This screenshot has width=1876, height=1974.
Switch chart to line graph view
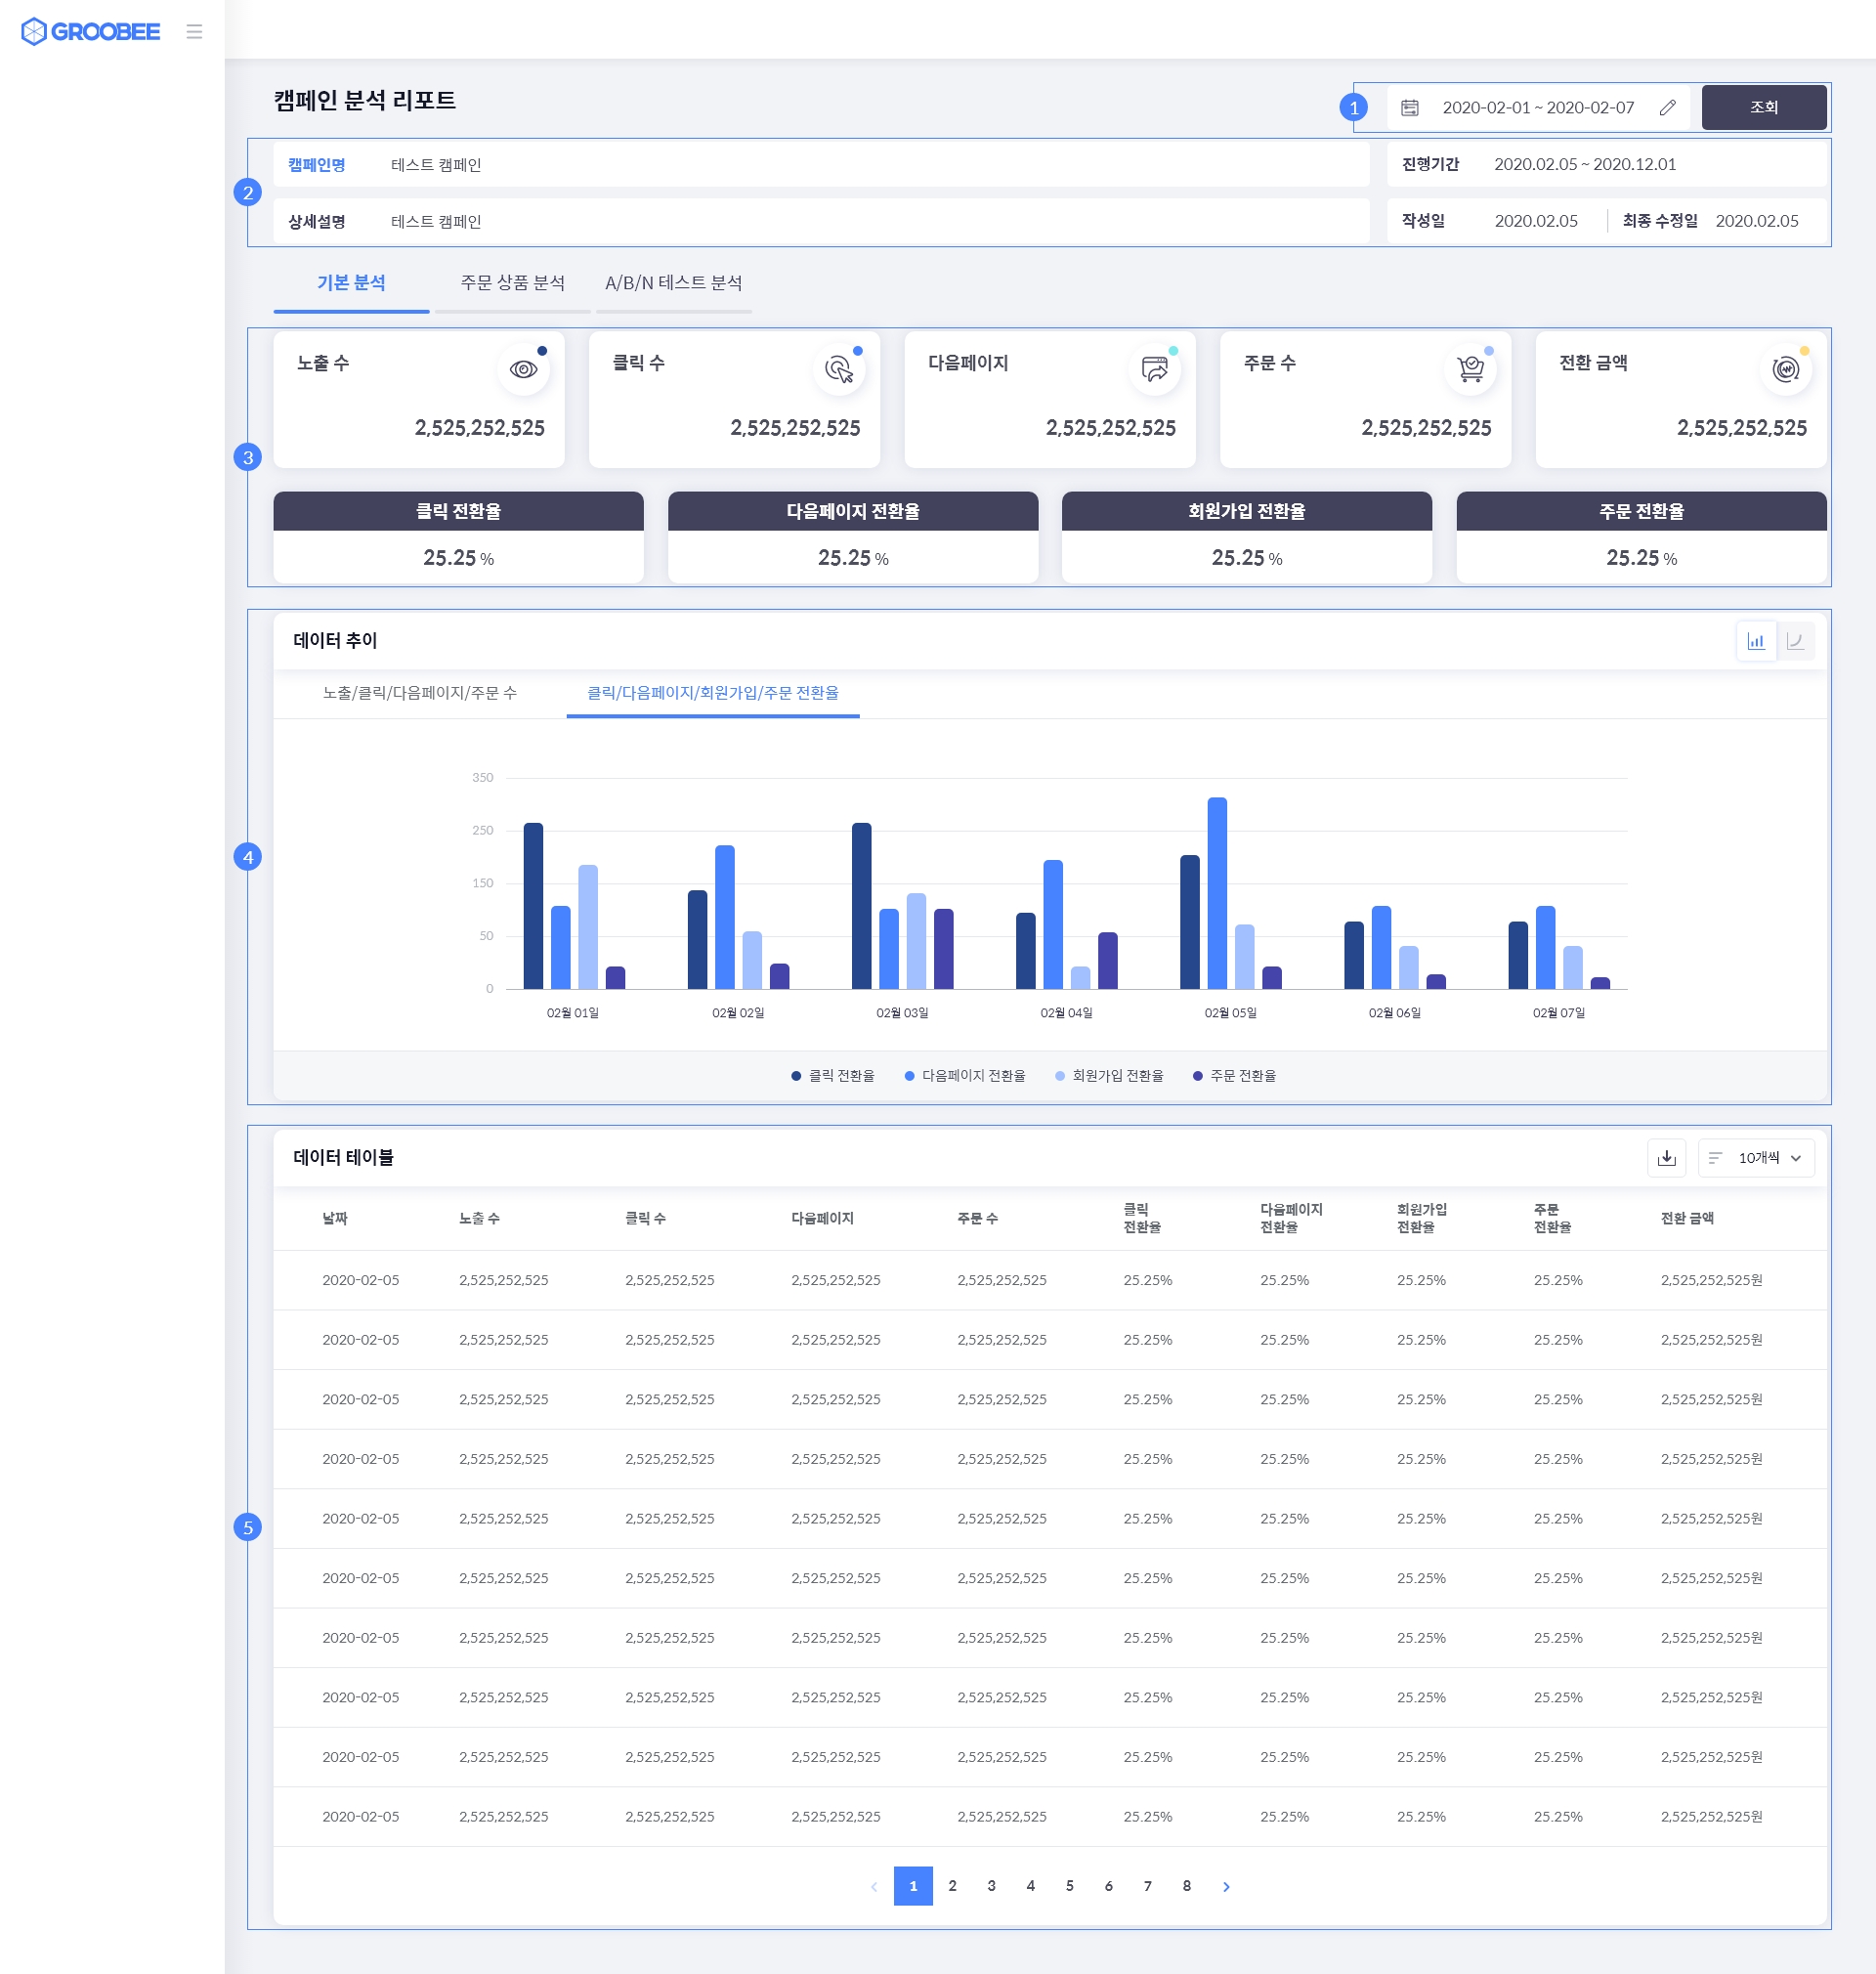(1795, 641)
